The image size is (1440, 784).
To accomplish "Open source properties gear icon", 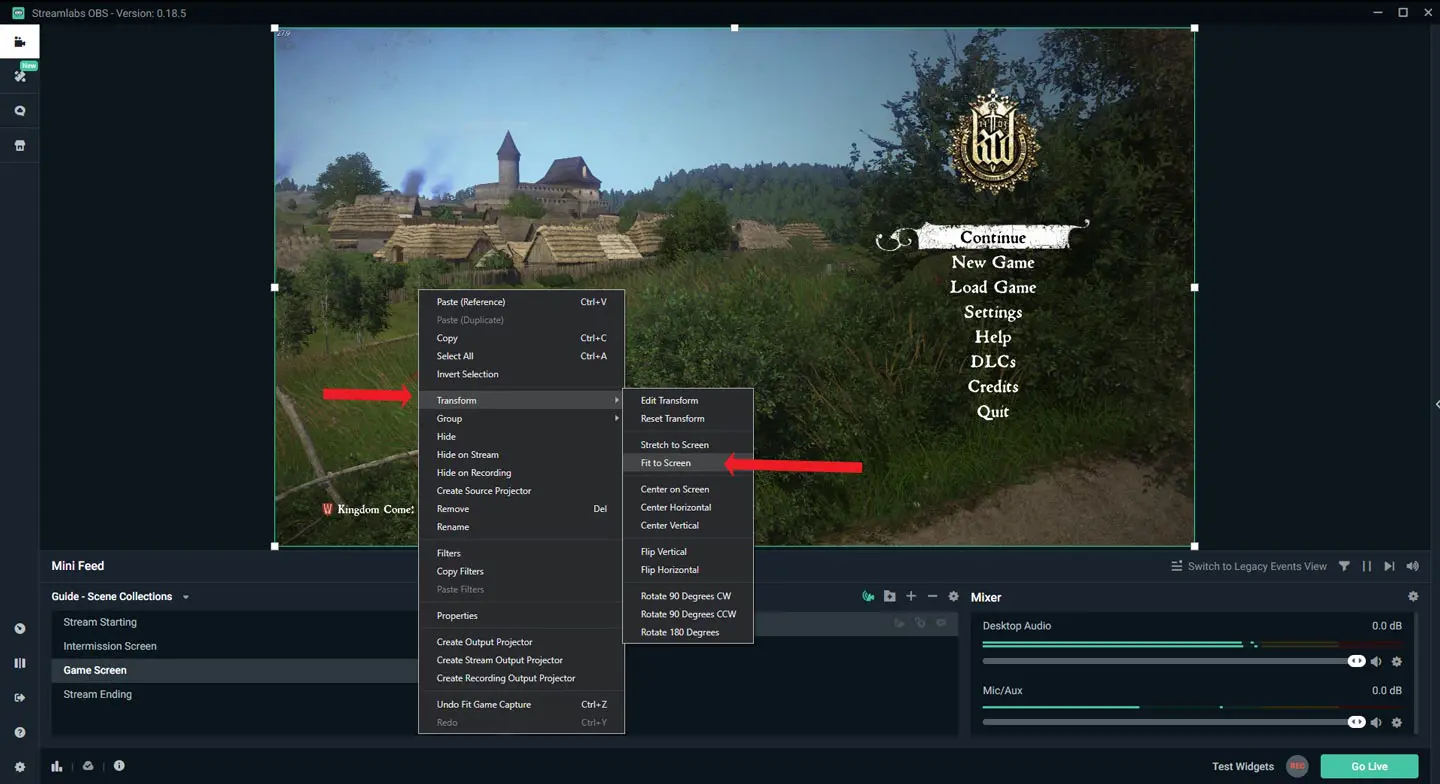I will click(x=953, y=596).
